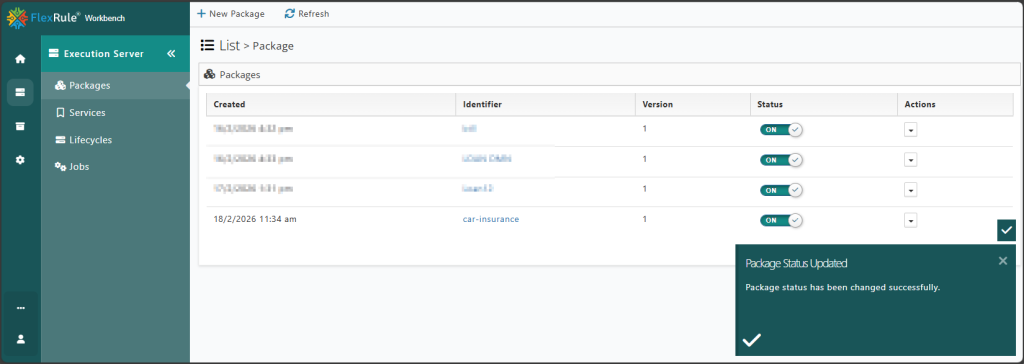The image size is (1024, 364).
Task: Open the user profile icon
Action: [20, 339]
